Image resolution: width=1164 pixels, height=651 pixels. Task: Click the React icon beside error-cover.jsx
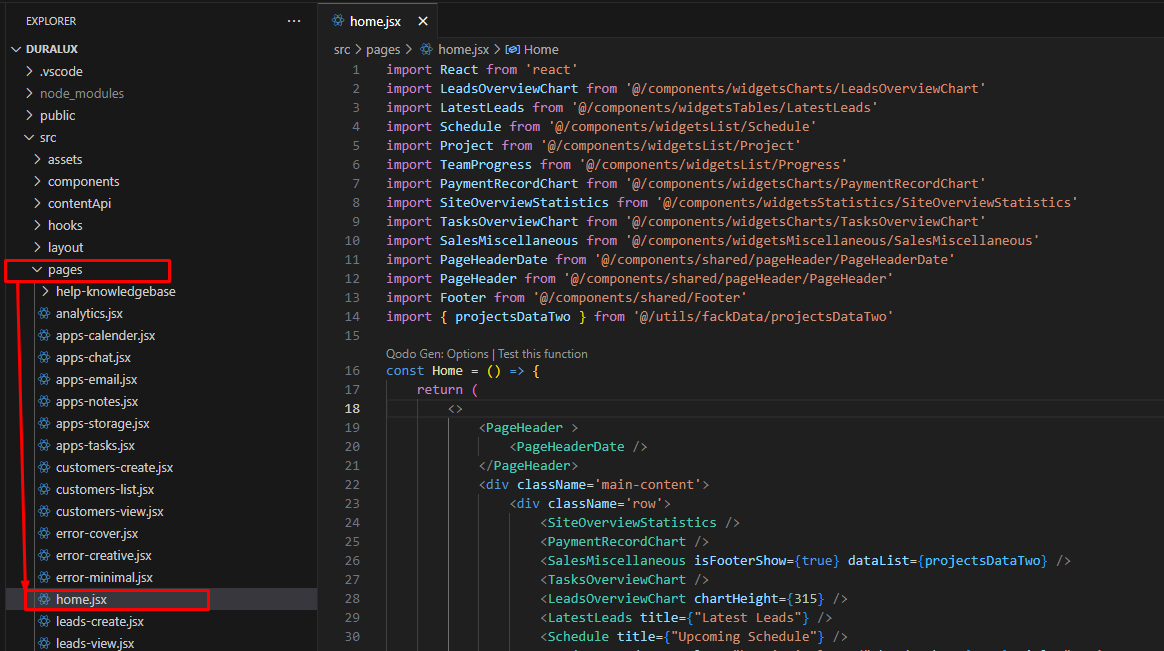tap(45, 533)
